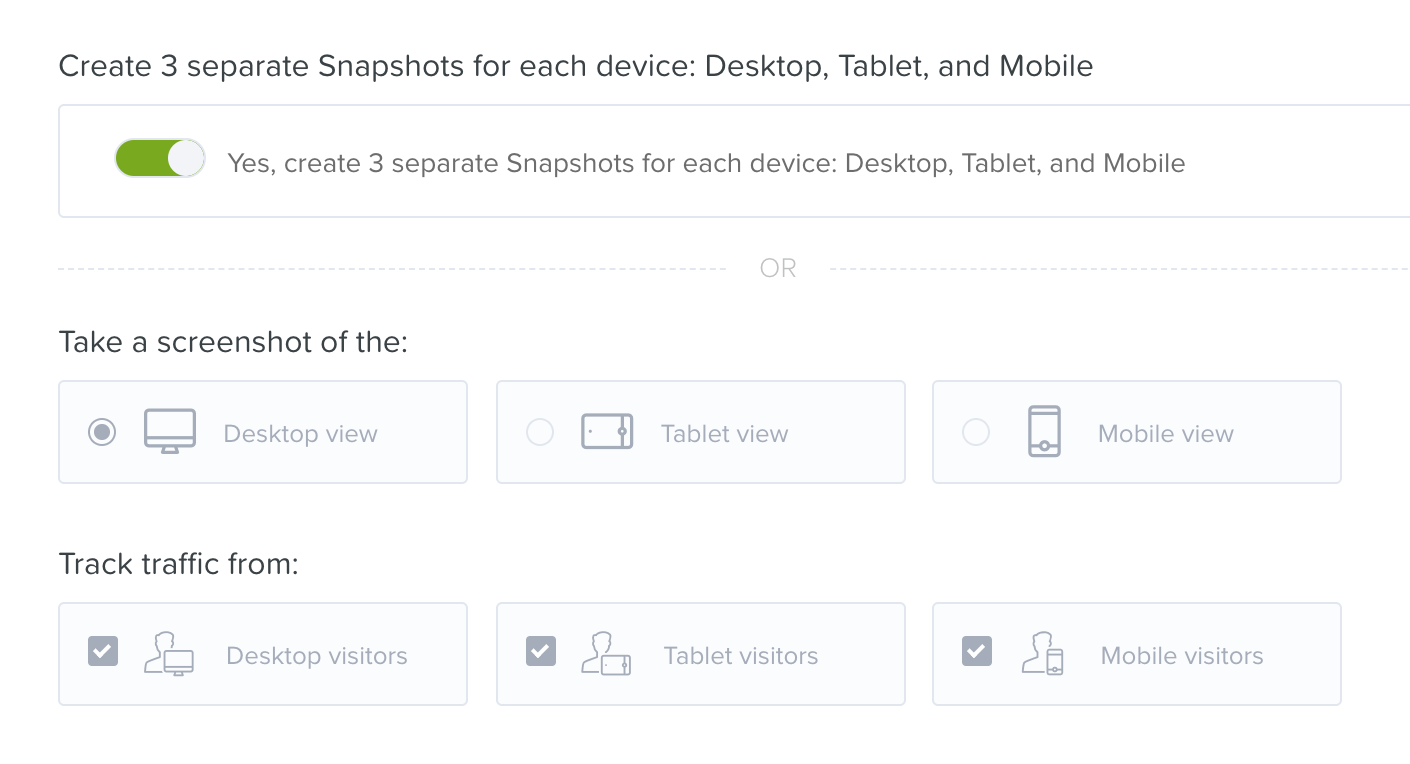Click the 'Yes, create 3 separate Snapshots' label text
1410x764 pixels.
(x=706, y=163)
